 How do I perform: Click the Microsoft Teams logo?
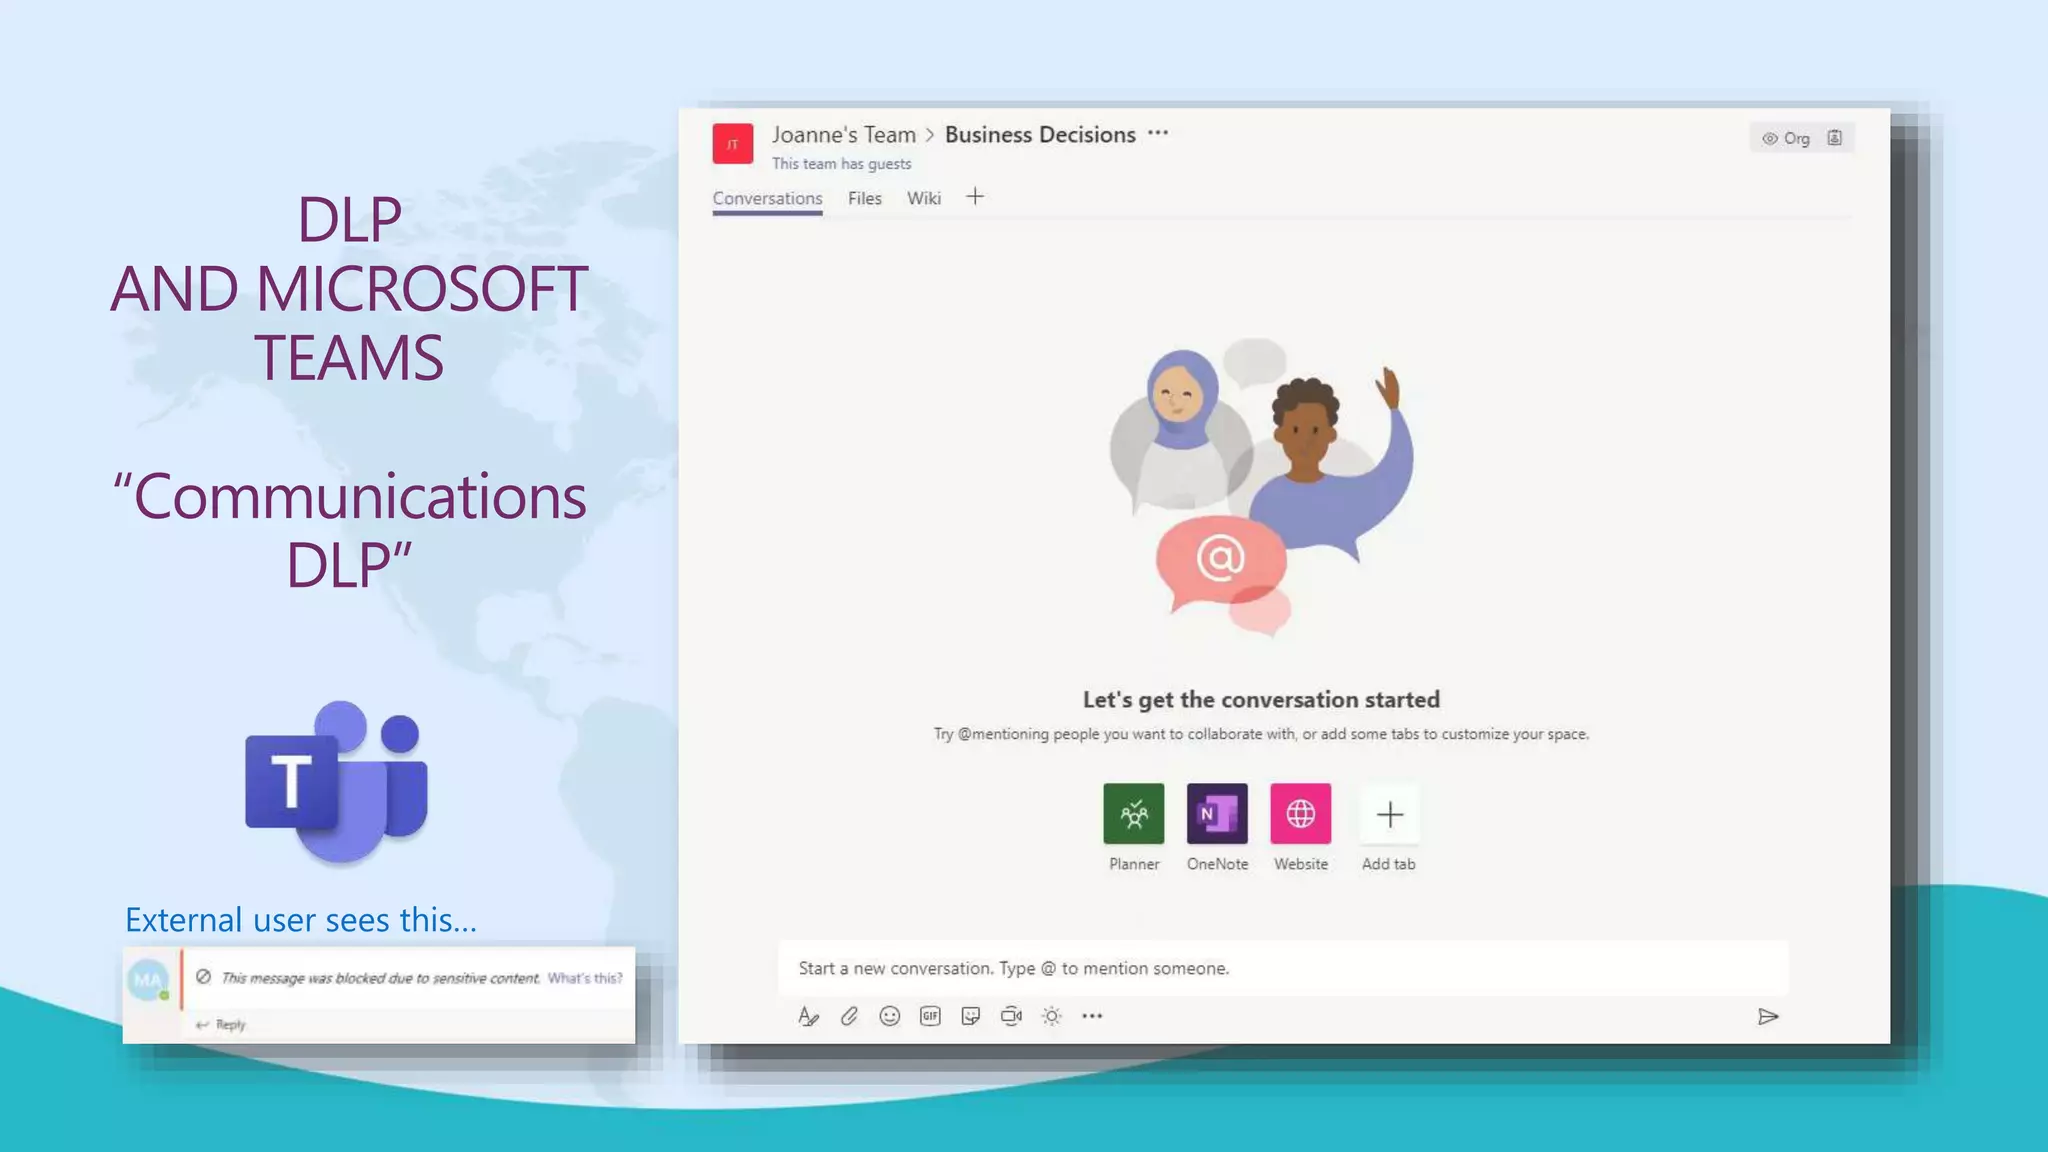(337, 782)
